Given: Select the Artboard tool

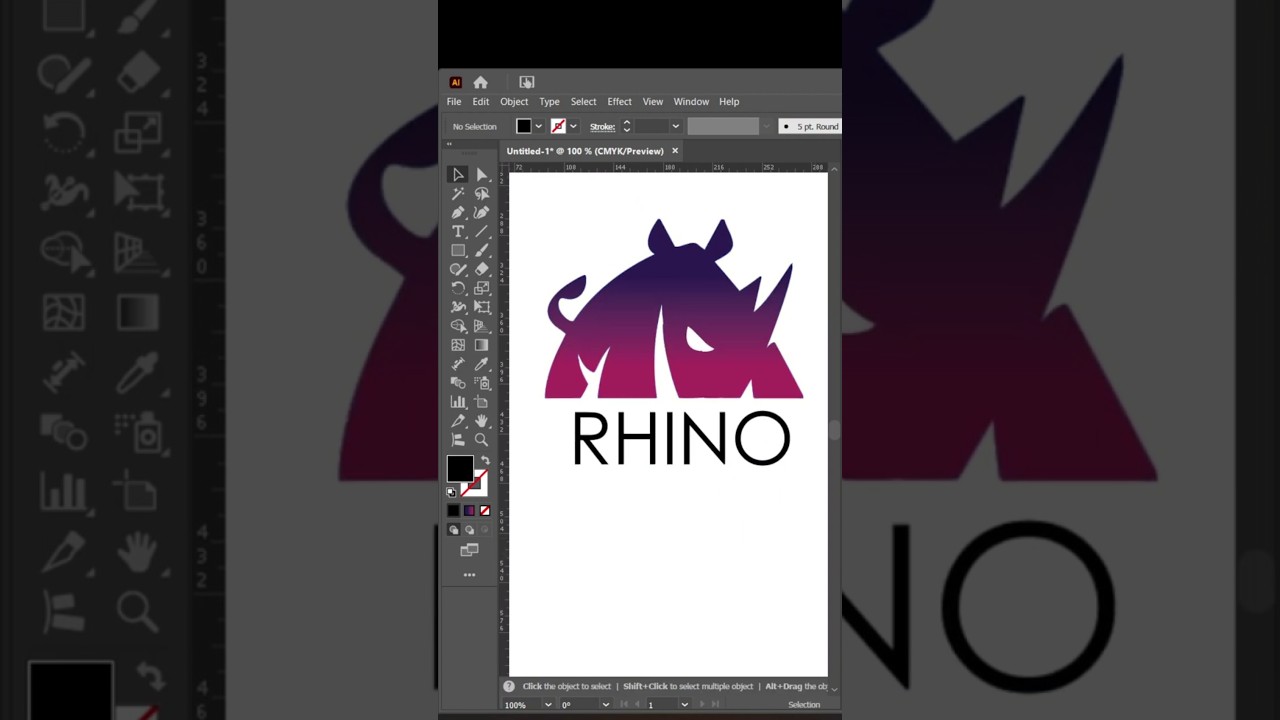Looking at the screenshot, I should (482, 402).
